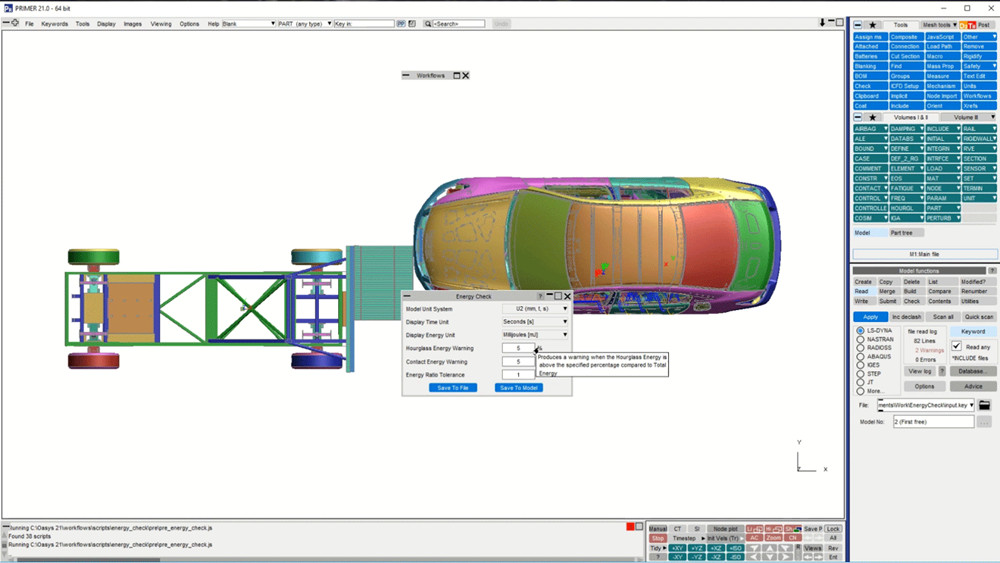Open the Model Unit System dropdown
The height and width of the screenshot is (563, 1000).
pyautogui.click(x=535, y=309)
